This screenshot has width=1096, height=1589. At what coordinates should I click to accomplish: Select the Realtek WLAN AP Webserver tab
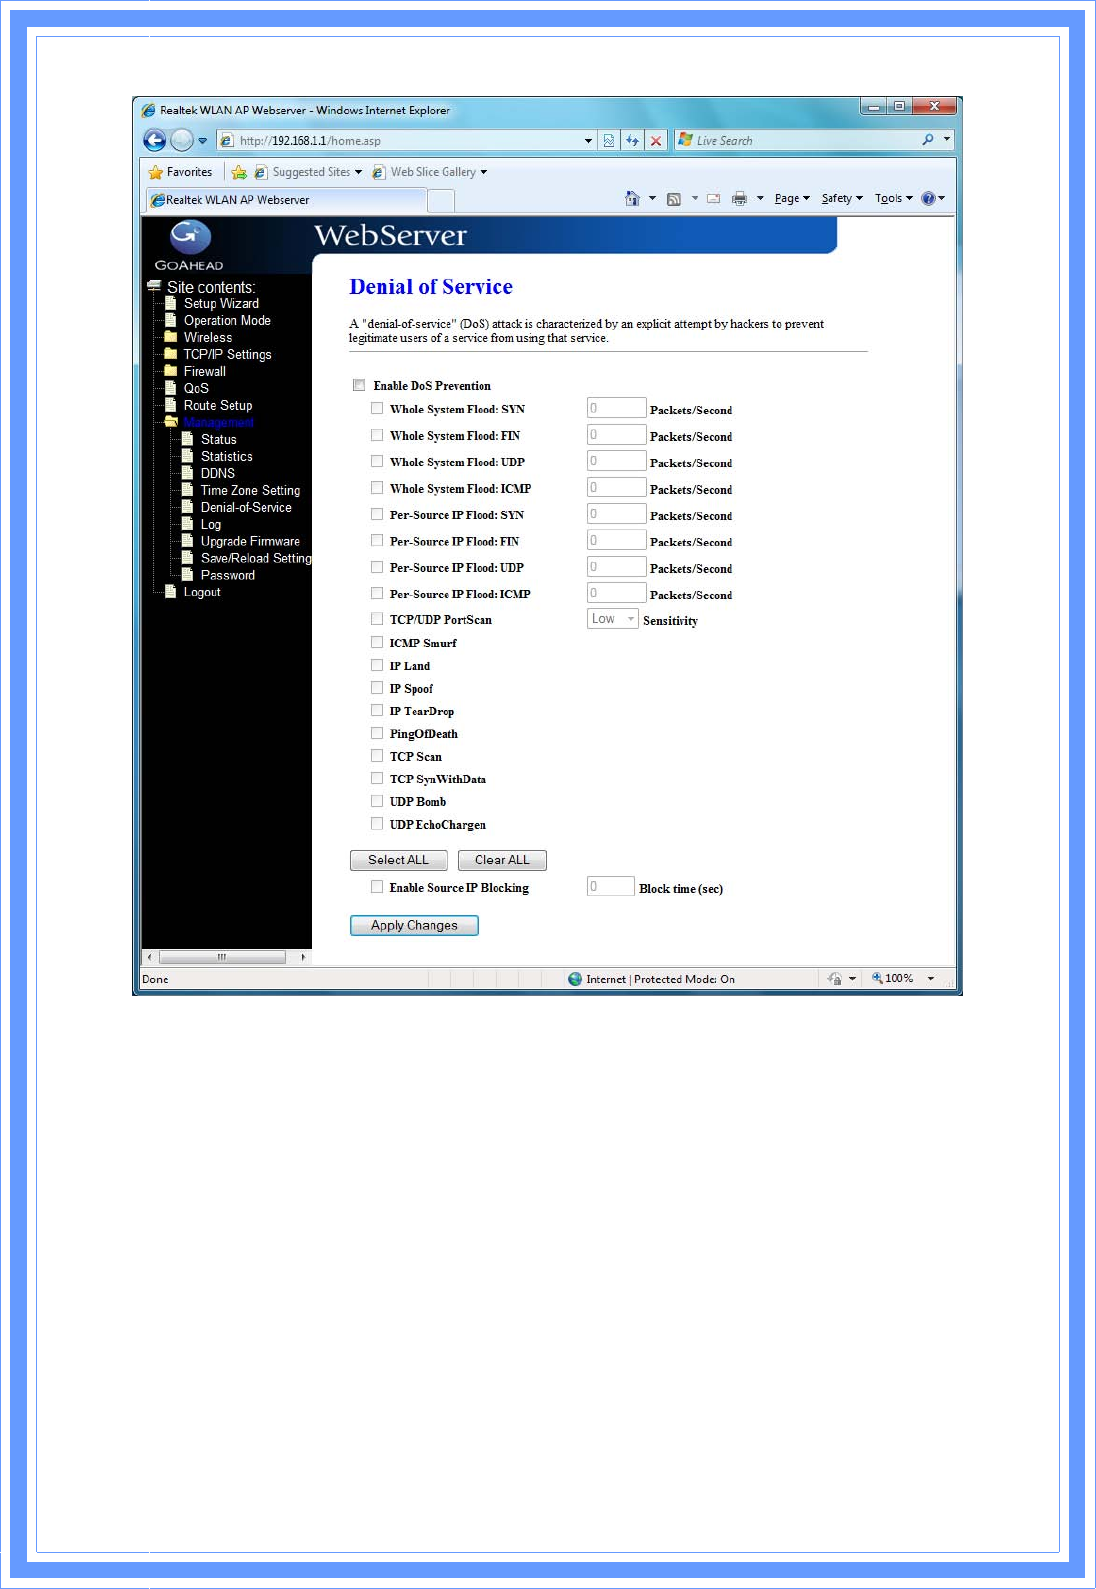287,200
